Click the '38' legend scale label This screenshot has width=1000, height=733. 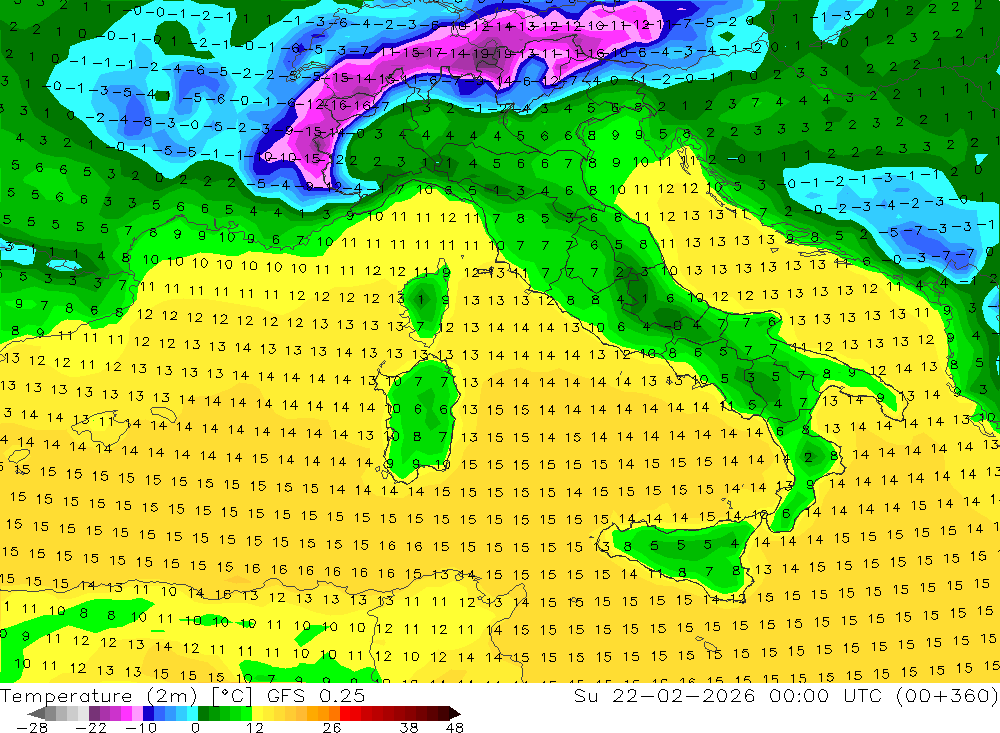tap(409, 728)
